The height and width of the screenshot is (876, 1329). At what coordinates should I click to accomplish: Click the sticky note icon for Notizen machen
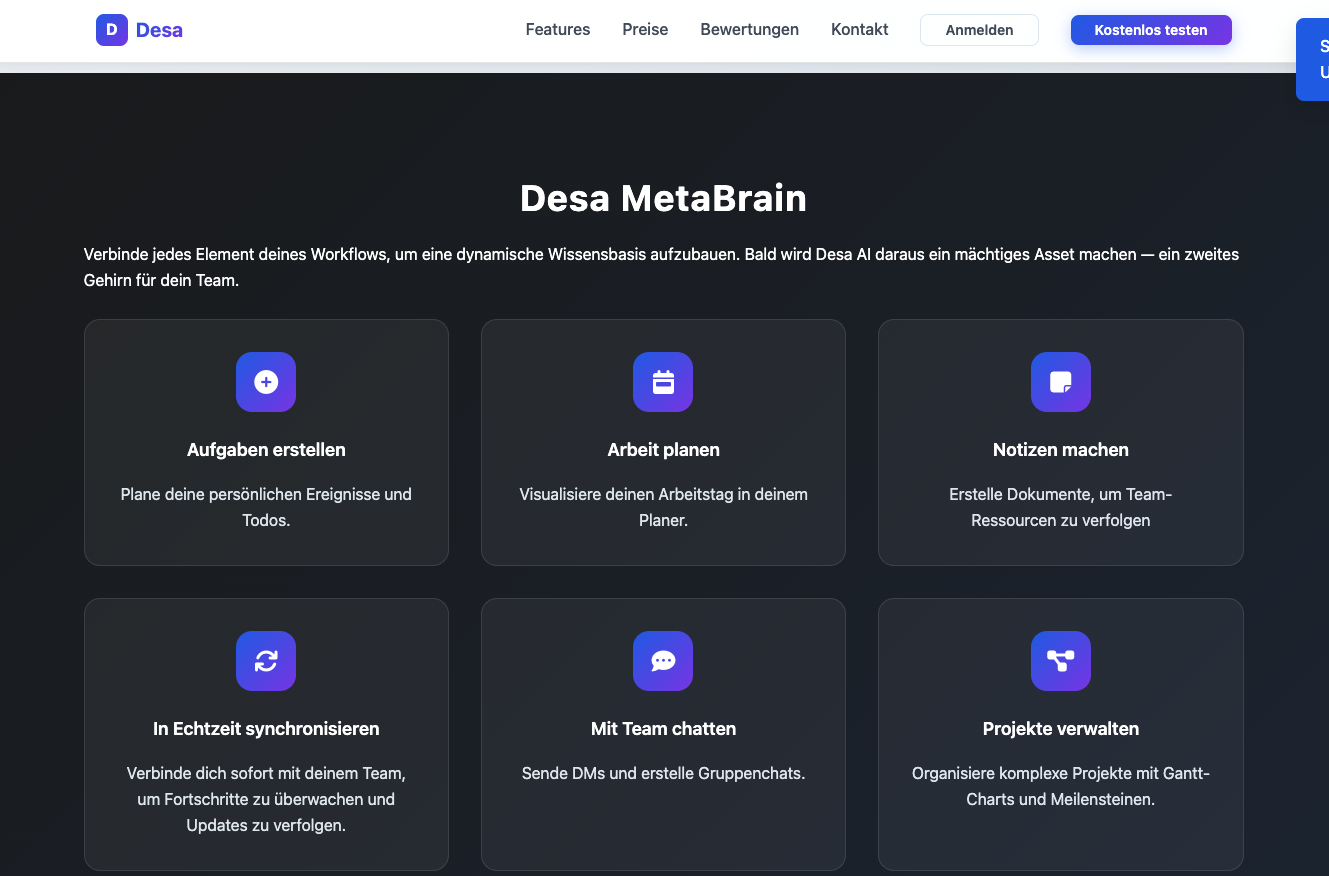1060,382
